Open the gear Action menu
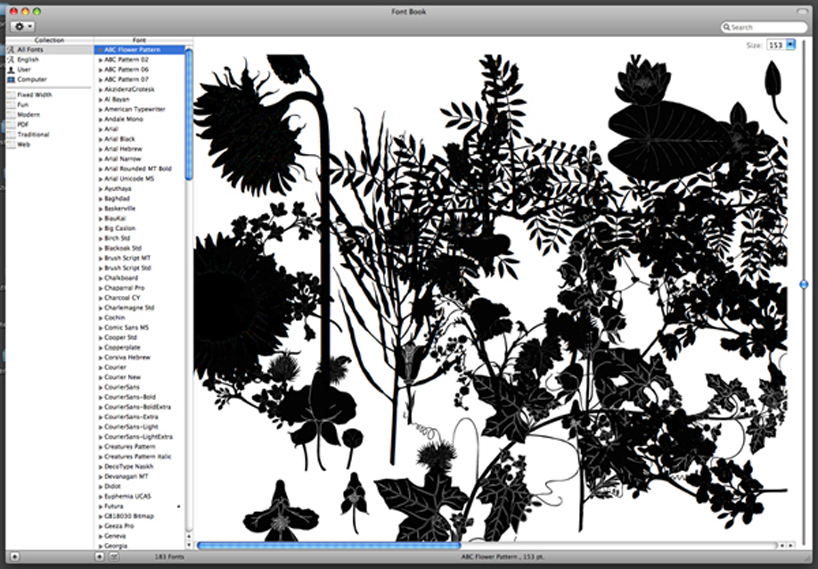The image size is (818, 569). [x=22, y=26]
